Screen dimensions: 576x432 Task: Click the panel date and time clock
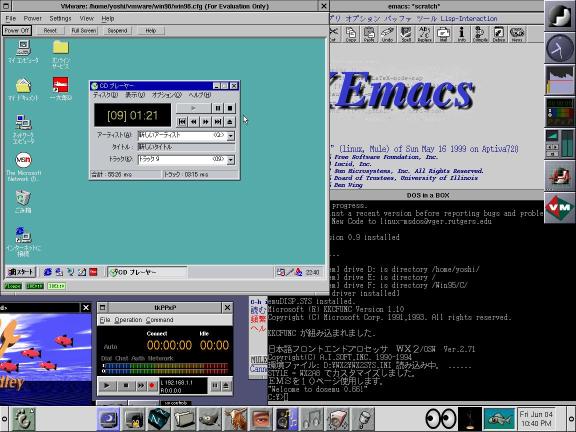point(536,419)
